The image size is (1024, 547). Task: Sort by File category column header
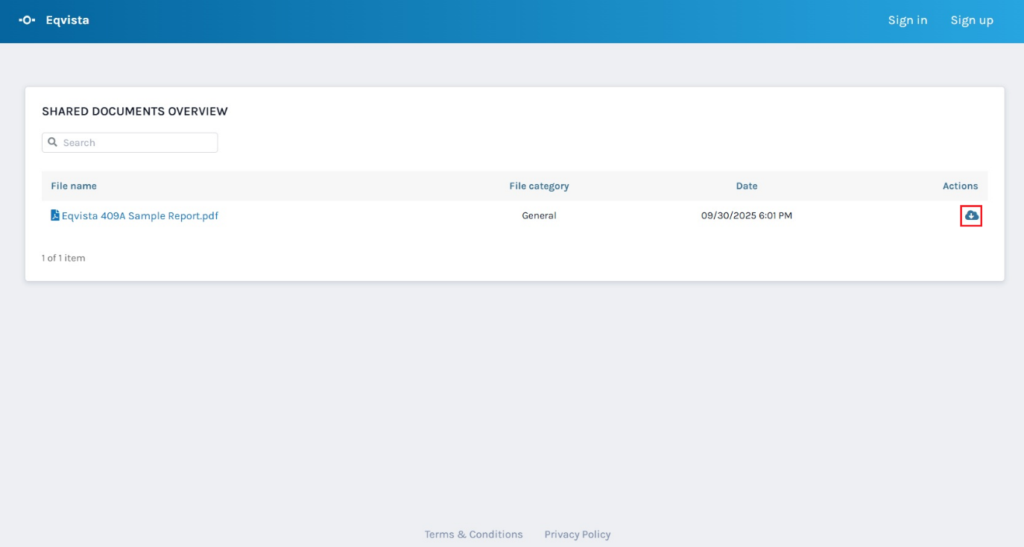538,186
